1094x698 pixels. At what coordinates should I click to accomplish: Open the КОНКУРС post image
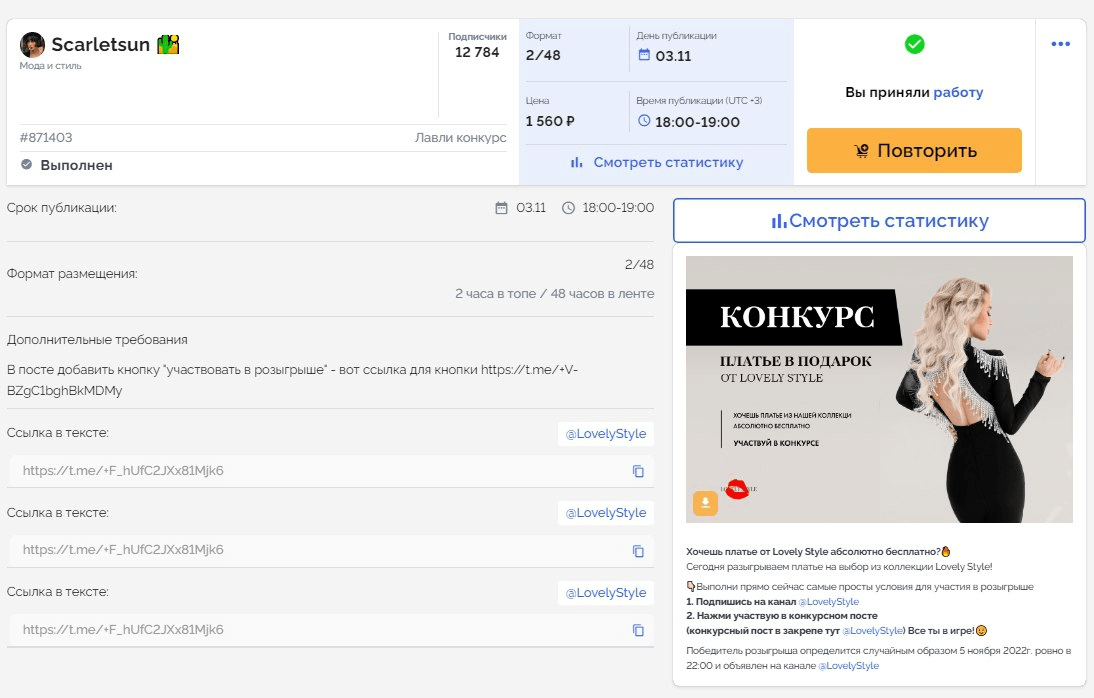pyautogui.click(x=879, y=389)
